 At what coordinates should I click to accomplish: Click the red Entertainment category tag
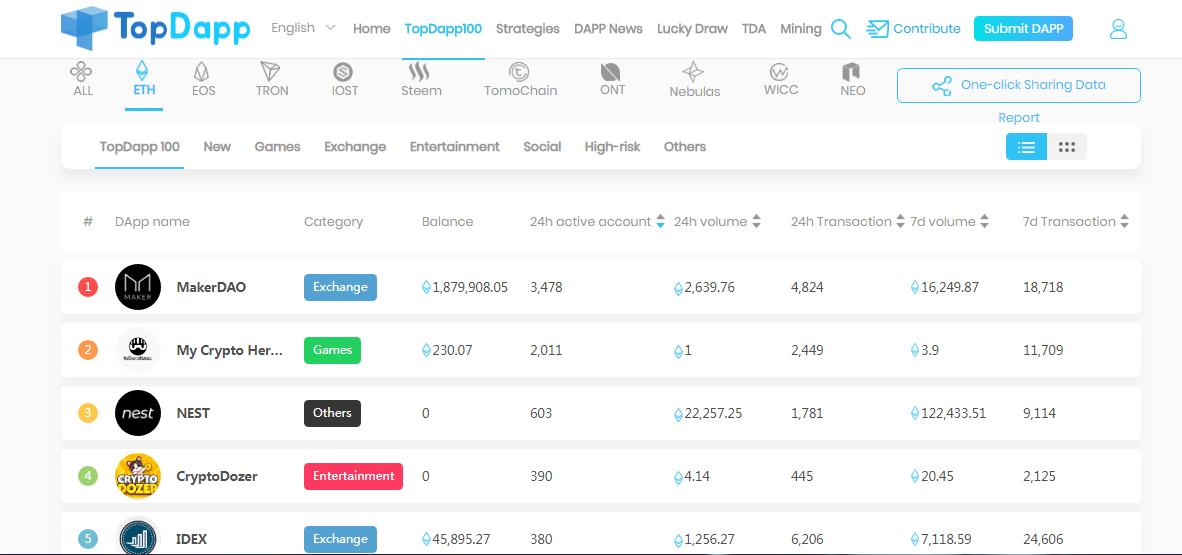tap(354, 476)
